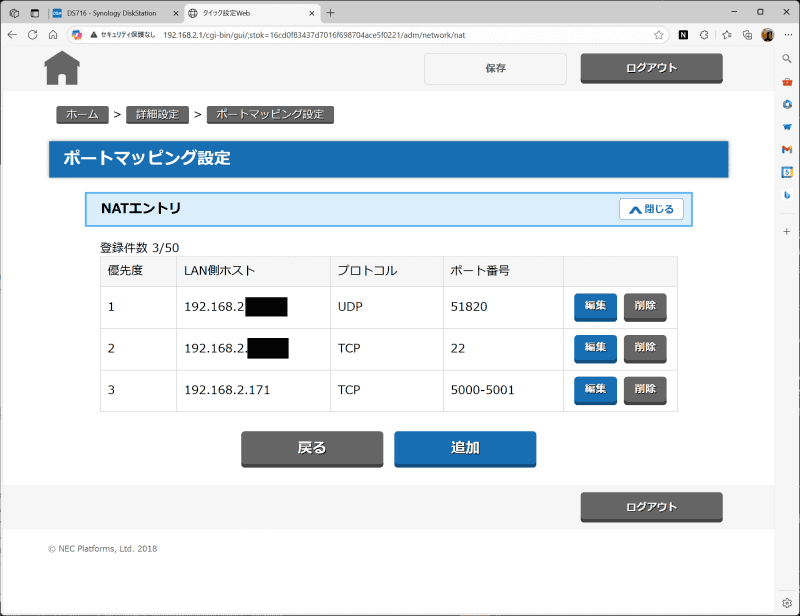Screen dimensions: 800x616
Task: Add this page to favorites with the star
Action: point(659,33)
